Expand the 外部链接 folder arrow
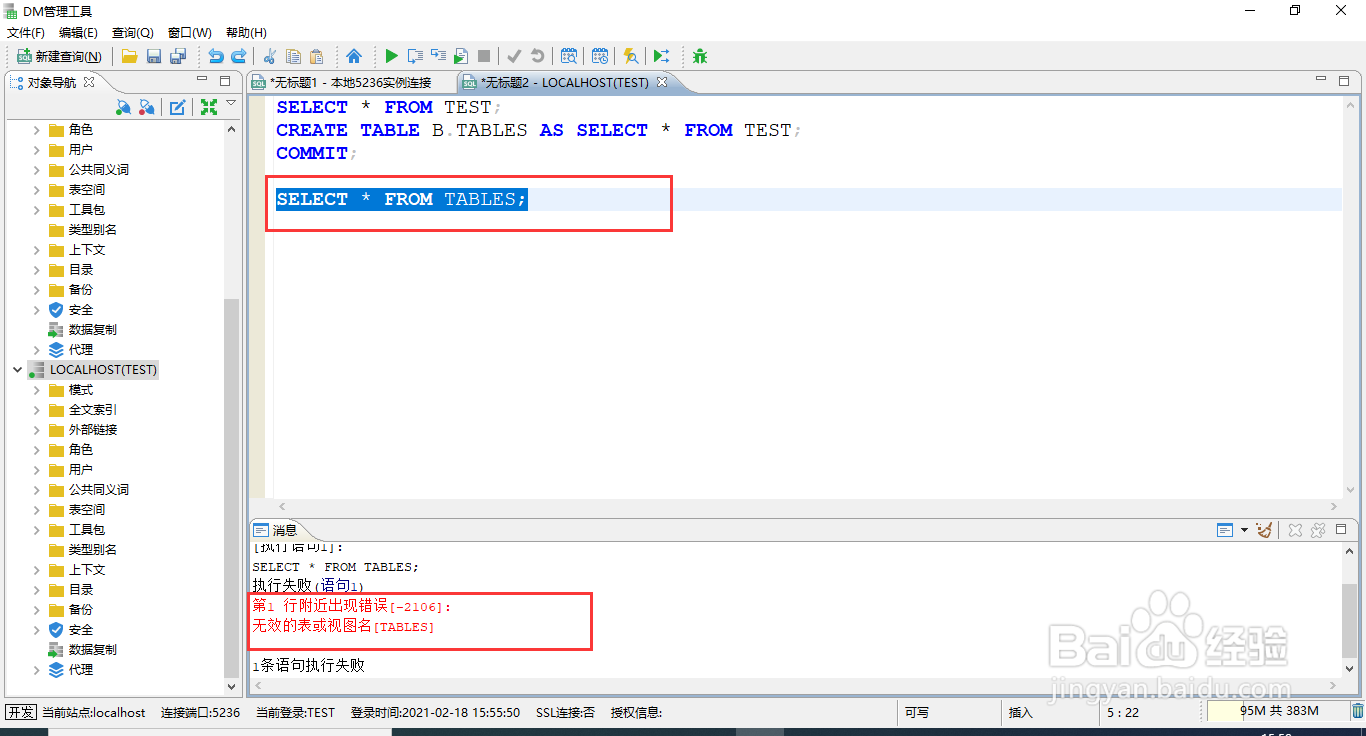The image size is (1366, 736). pos(37,430)
